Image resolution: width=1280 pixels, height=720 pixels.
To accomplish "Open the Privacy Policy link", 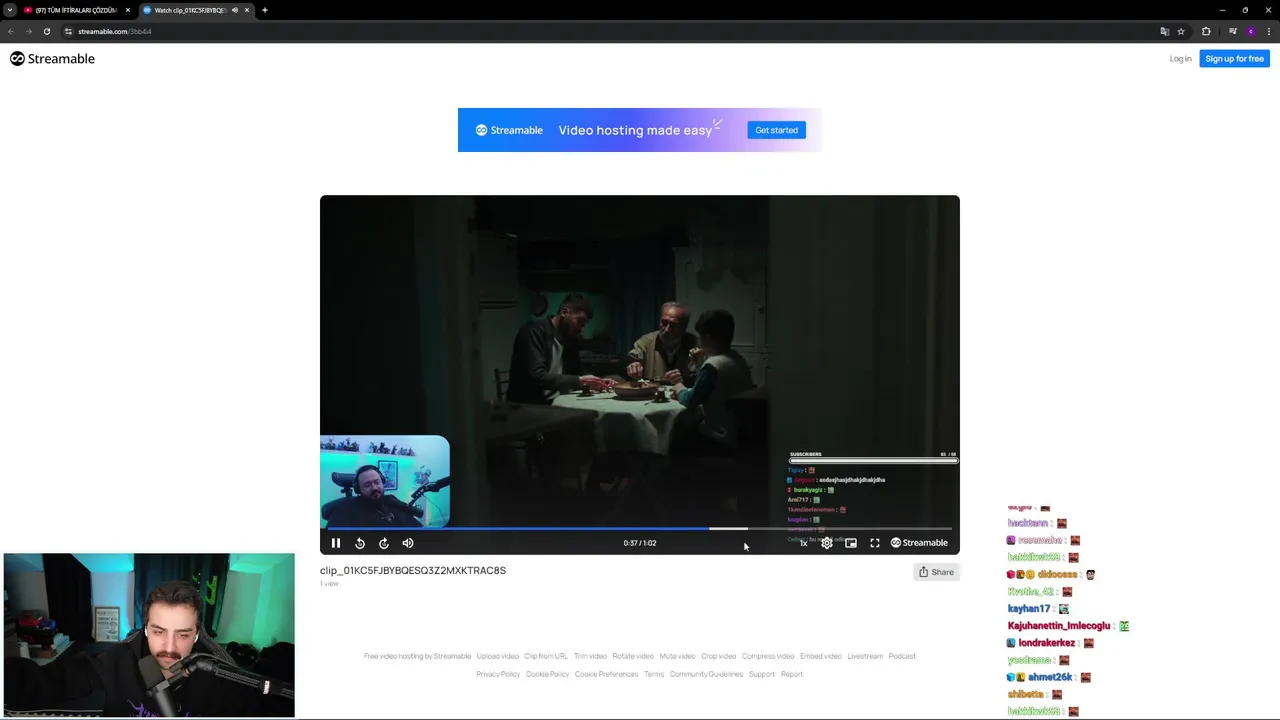I will tap(498, 674).
